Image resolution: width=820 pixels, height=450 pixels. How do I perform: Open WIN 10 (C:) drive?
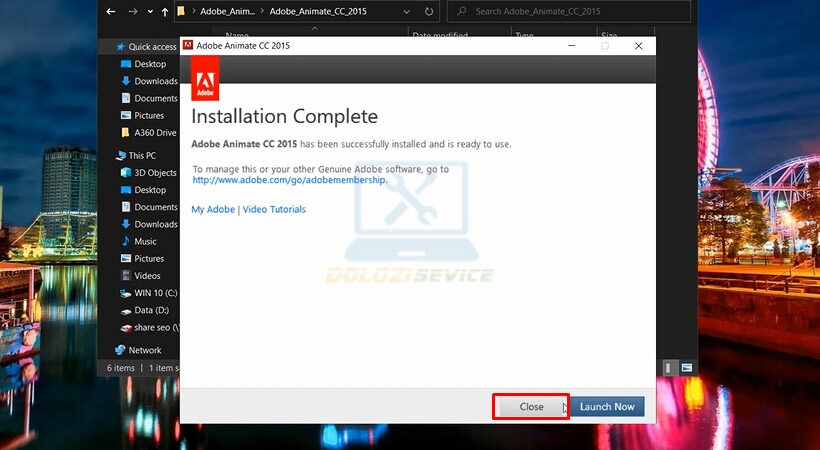(149, 293)
